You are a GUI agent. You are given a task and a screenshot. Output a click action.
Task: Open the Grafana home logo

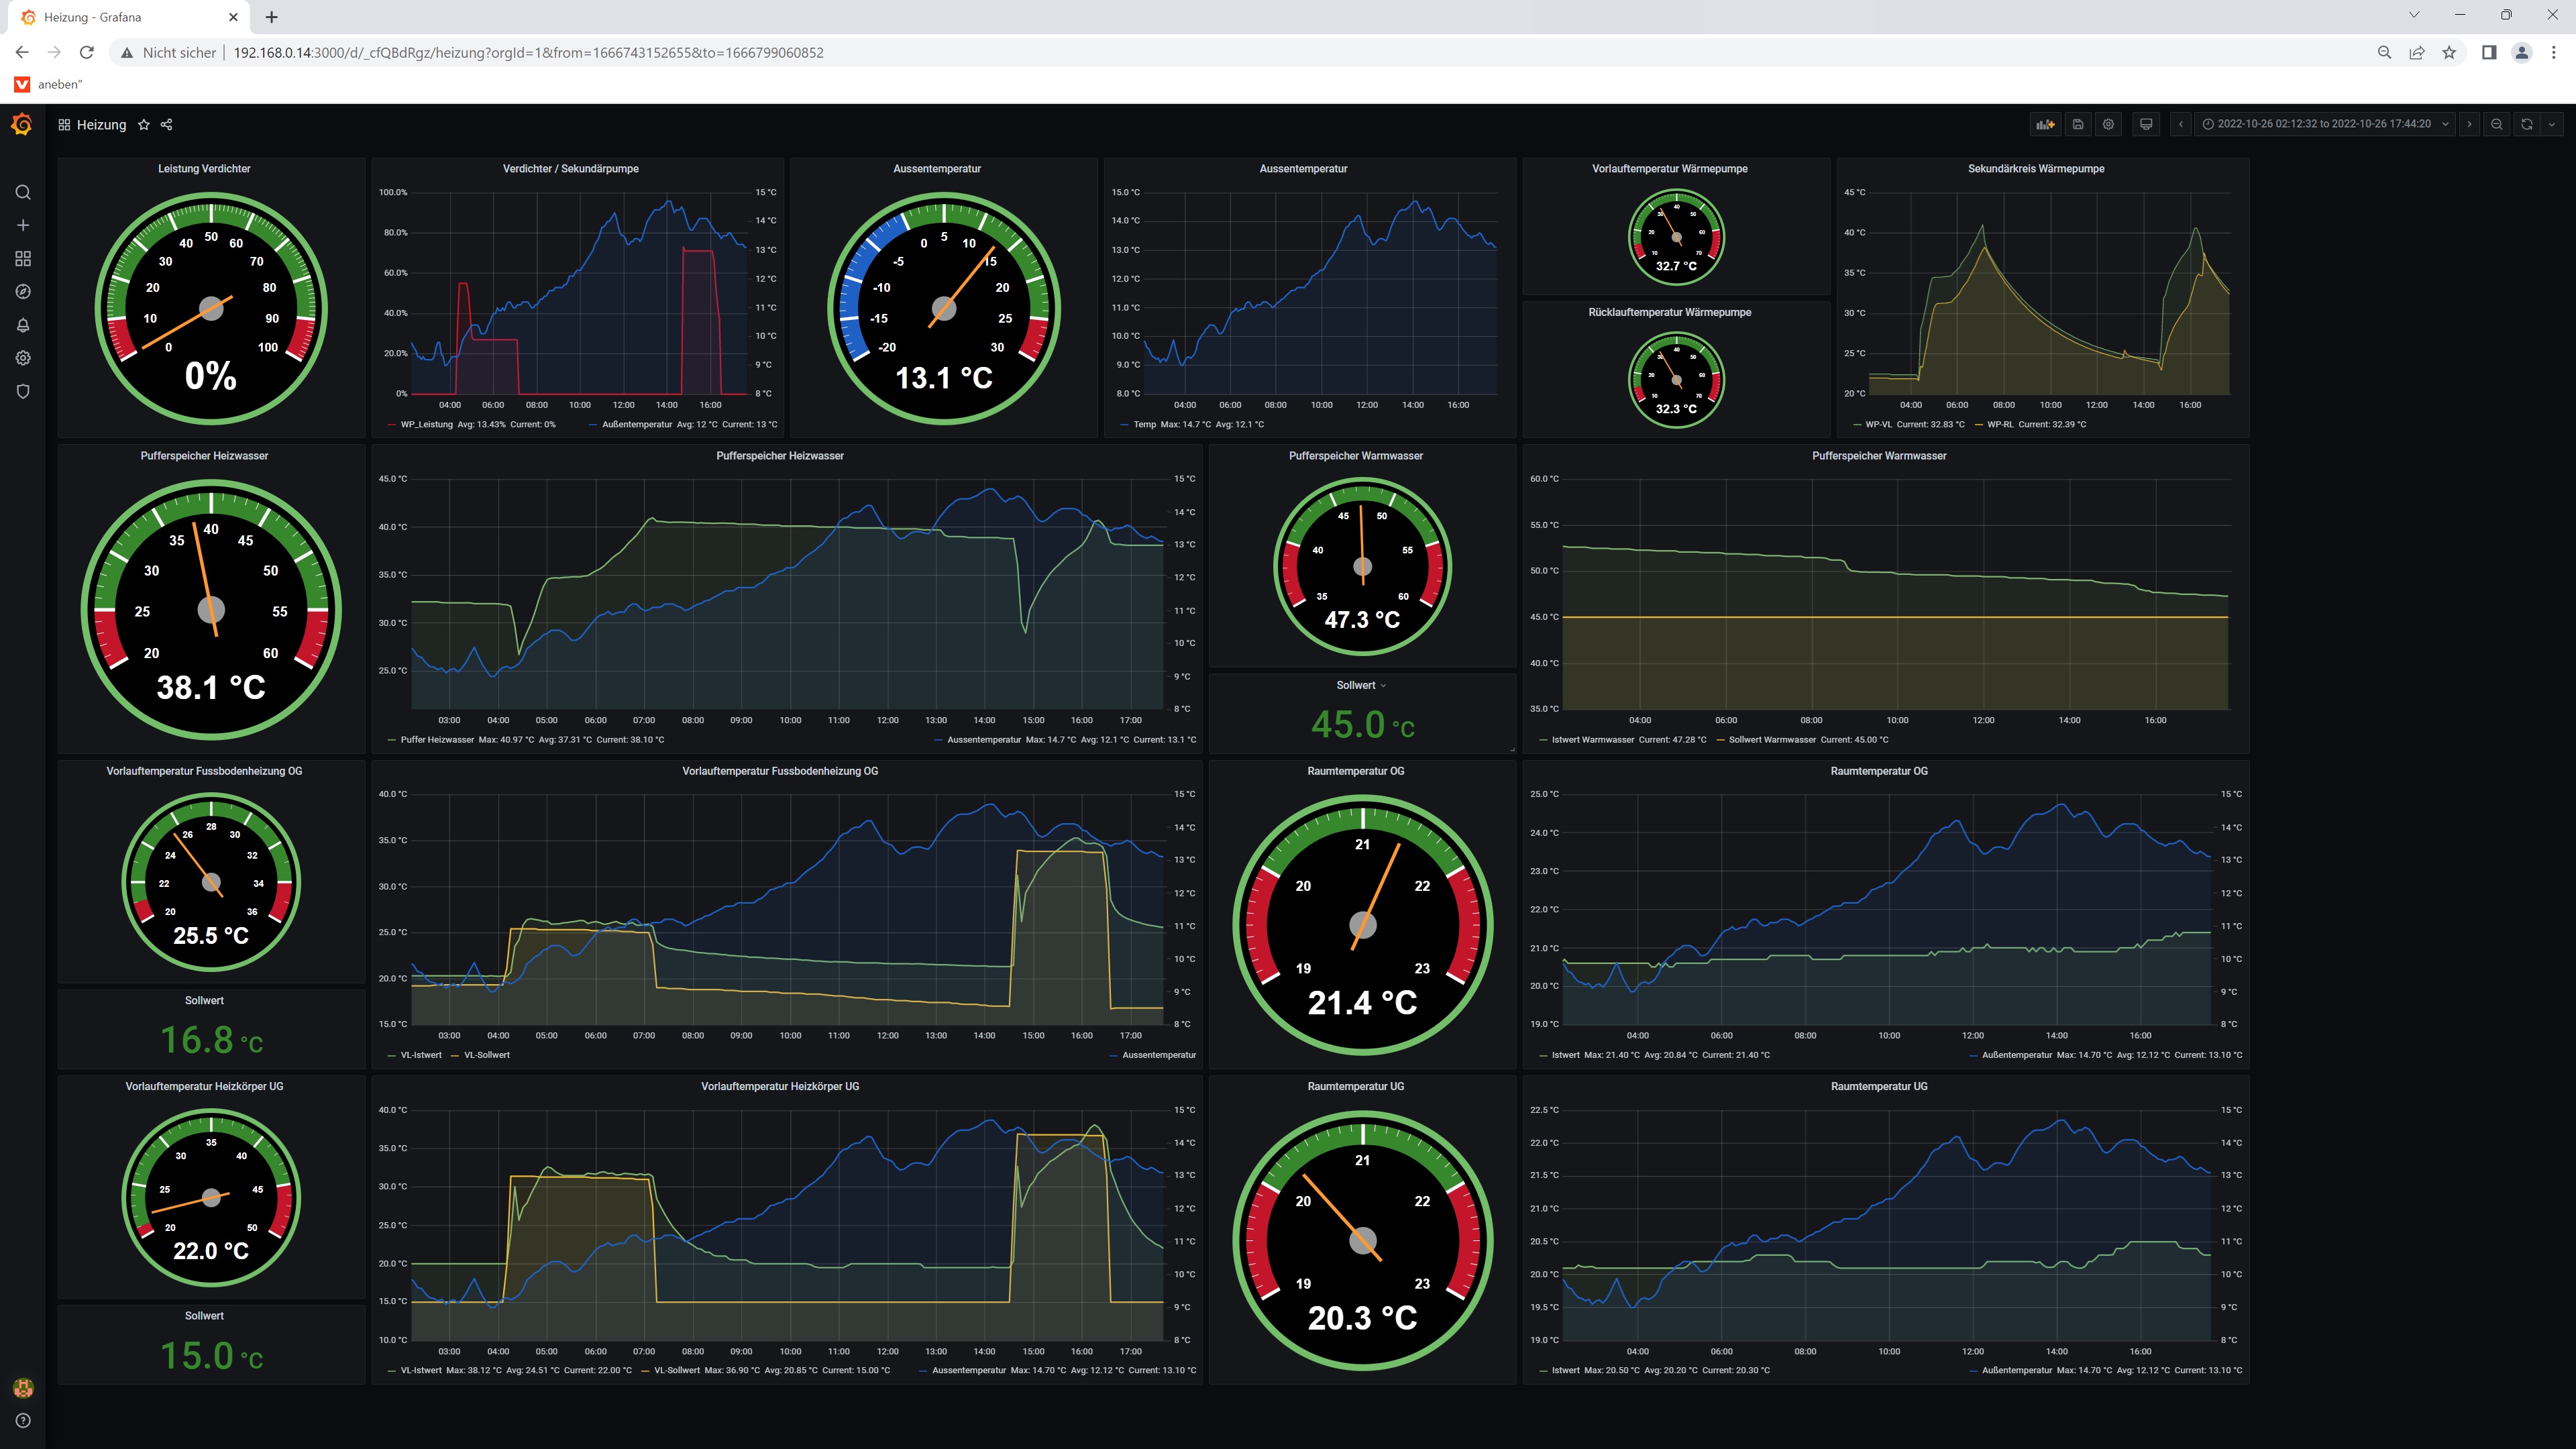coord(22,124)
